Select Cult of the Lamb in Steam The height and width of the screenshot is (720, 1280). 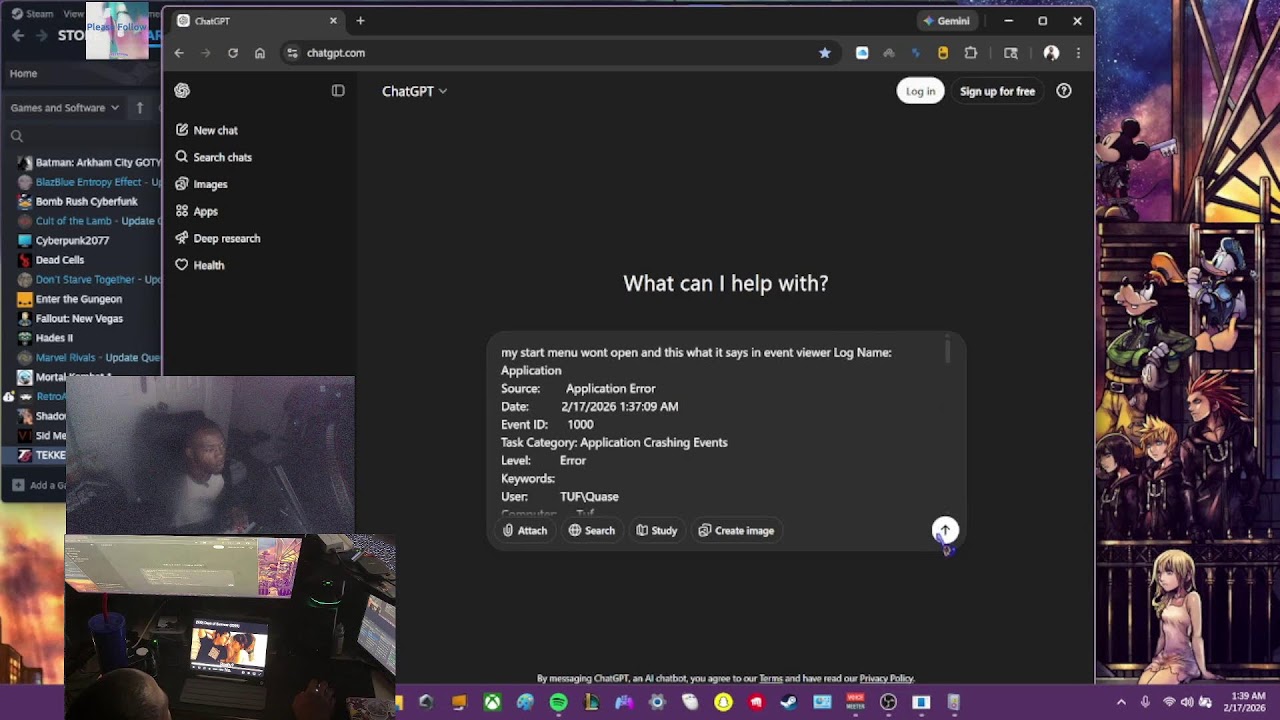90,221
